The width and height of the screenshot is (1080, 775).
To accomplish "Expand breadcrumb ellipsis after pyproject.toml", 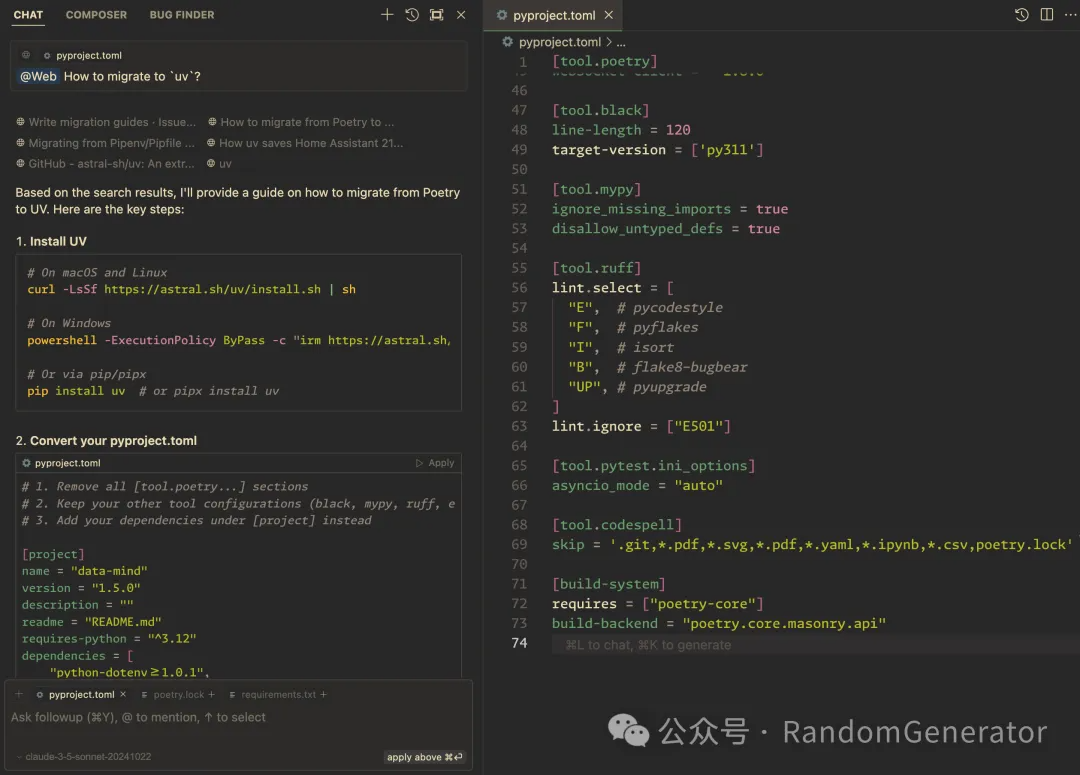I will pos(621,42).
